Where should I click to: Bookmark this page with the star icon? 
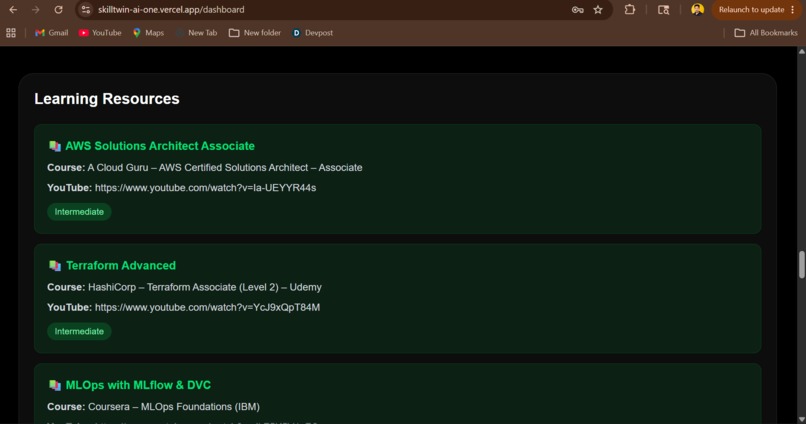pos(598,10)
